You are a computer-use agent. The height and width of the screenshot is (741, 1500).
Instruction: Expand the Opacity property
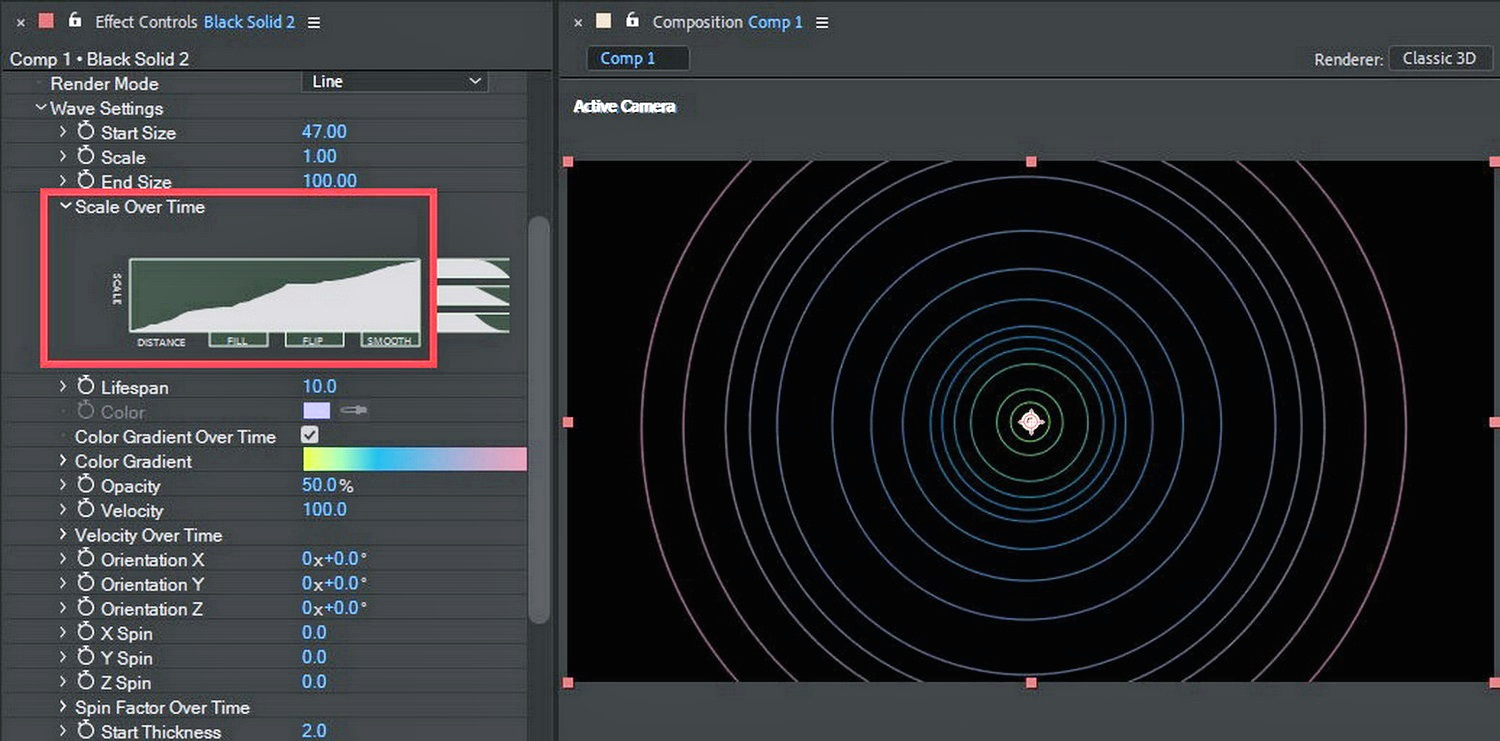point(63,486)
